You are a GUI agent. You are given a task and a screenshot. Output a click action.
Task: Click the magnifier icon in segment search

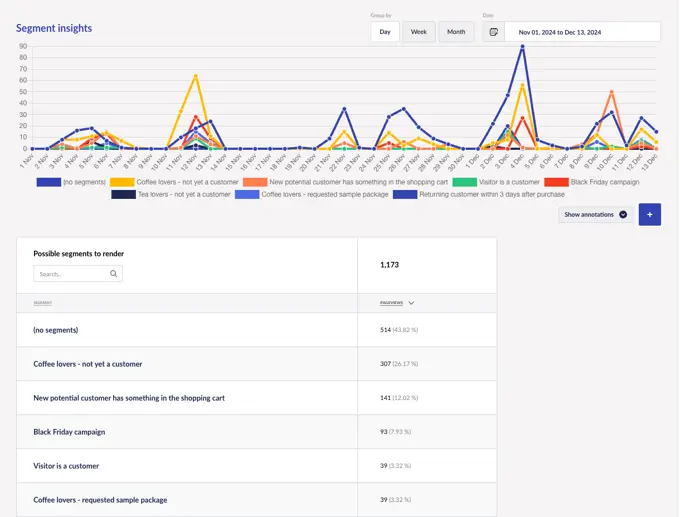(x=114, y=273)
